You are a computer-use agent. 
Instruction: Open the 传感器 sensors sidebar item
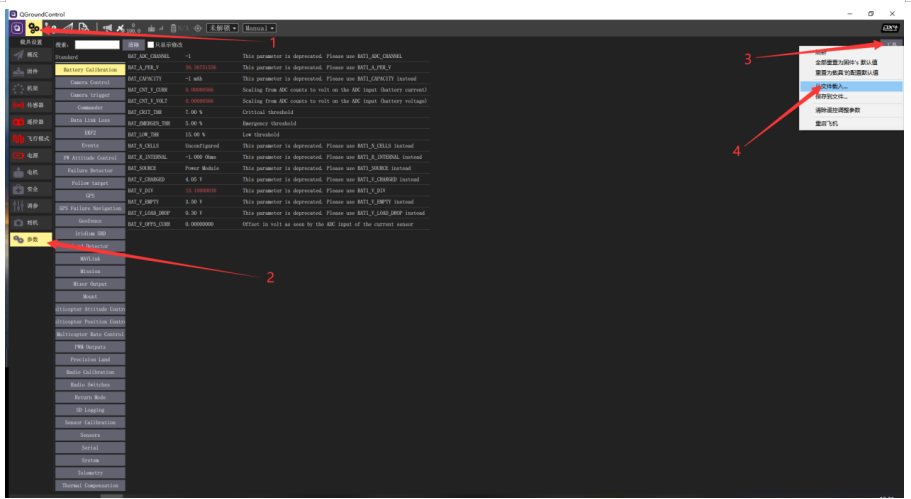(x=31, y=105)
